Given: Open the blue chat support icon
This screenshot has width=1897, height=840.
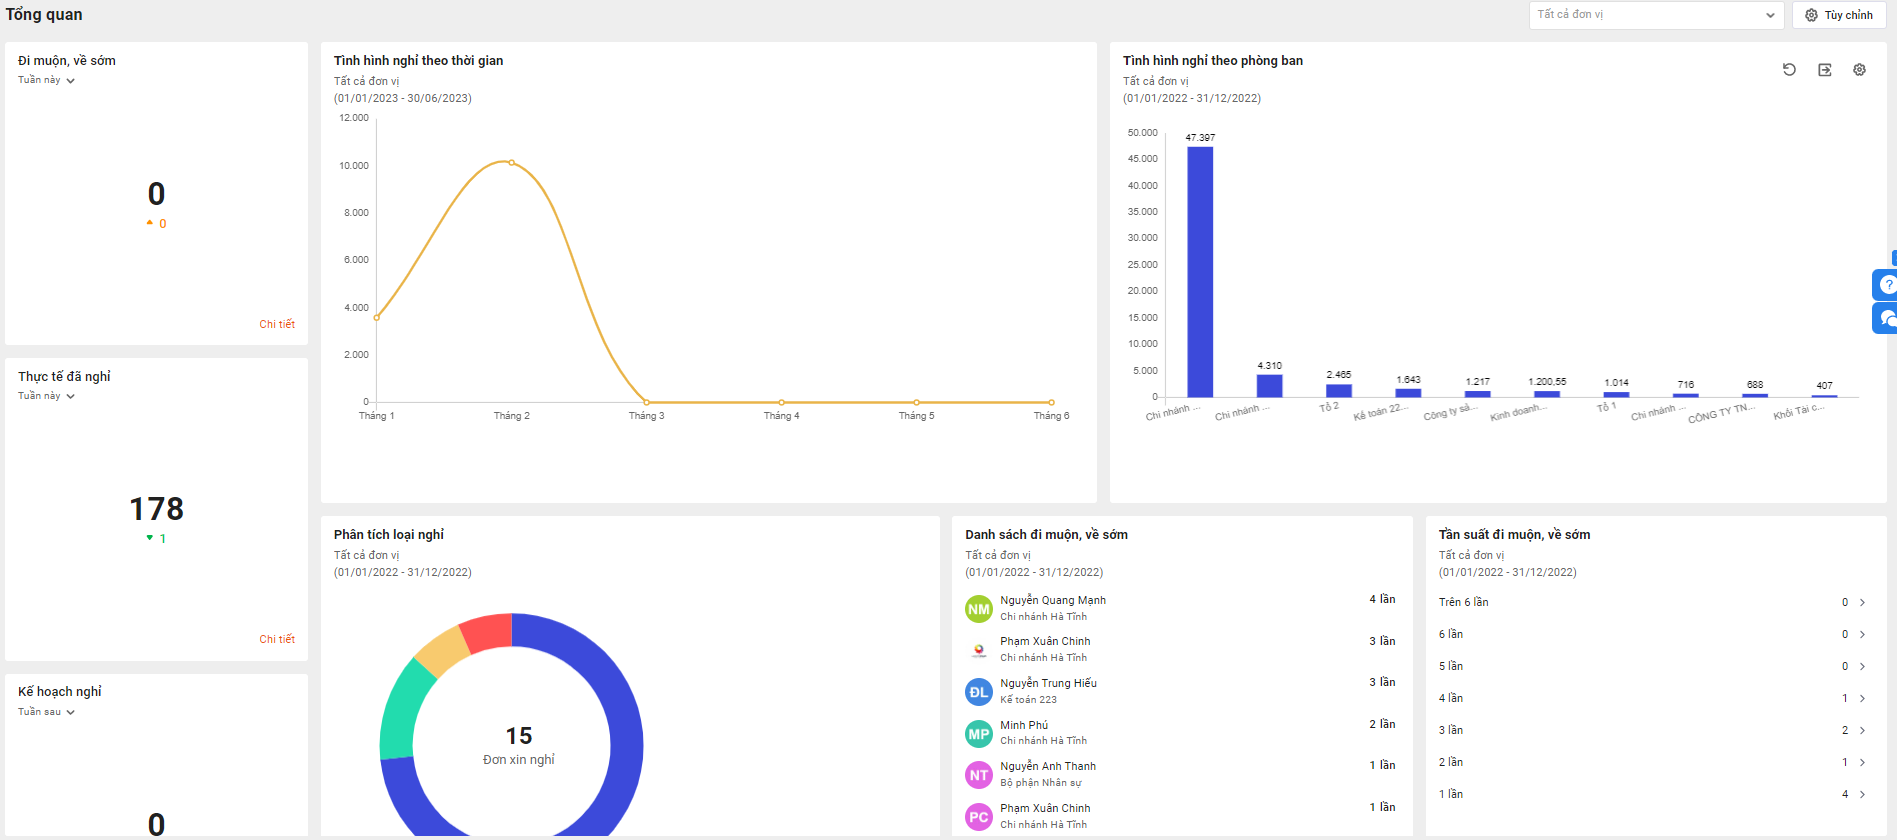Looking at the screenshot, I should [1885, 318].
